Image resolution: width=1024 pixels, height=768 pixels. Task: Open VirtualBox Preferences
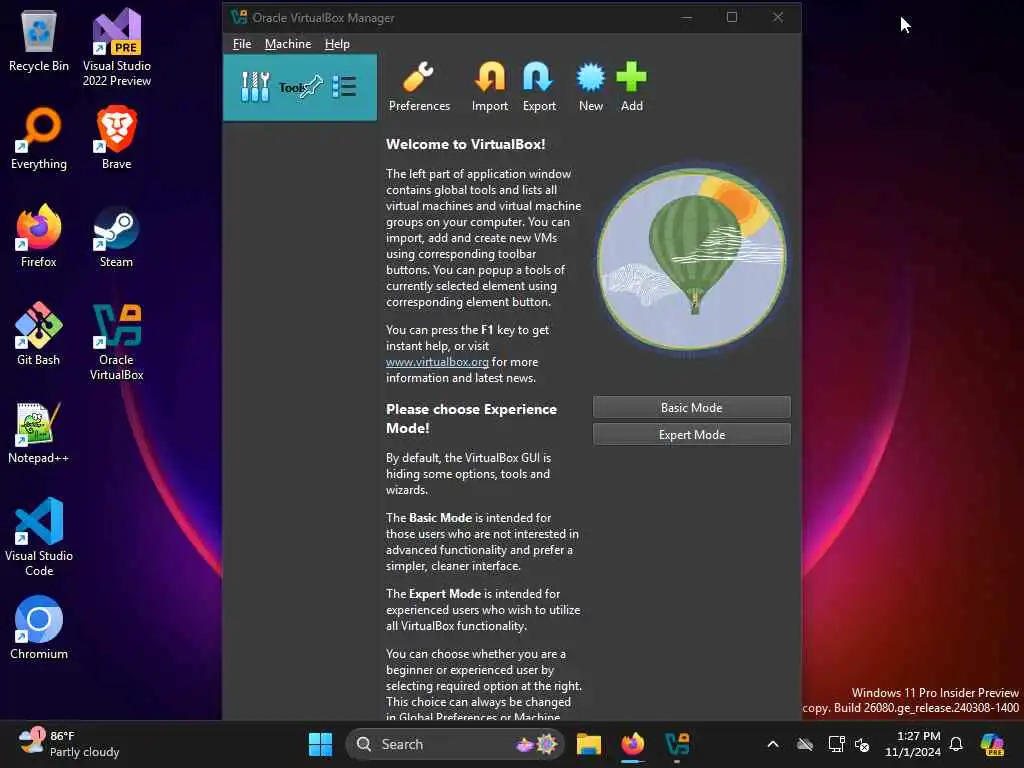point(419,87)
